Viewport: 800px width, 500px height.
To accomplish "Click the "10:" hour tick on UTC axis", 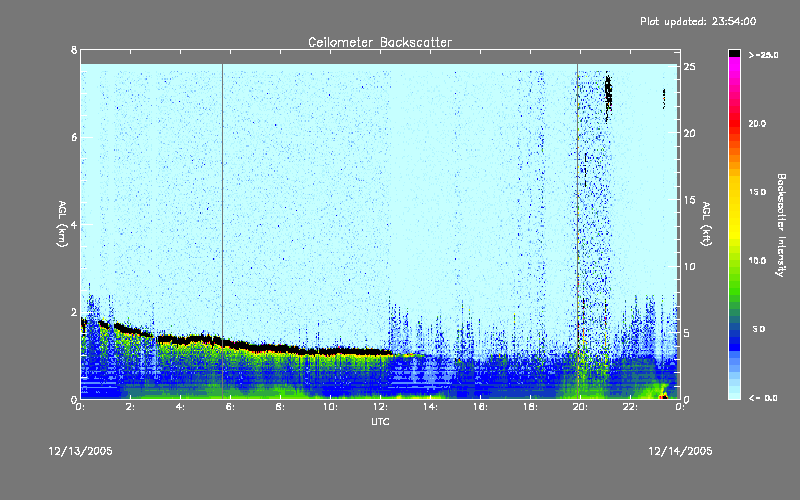I will pos(331,407).
